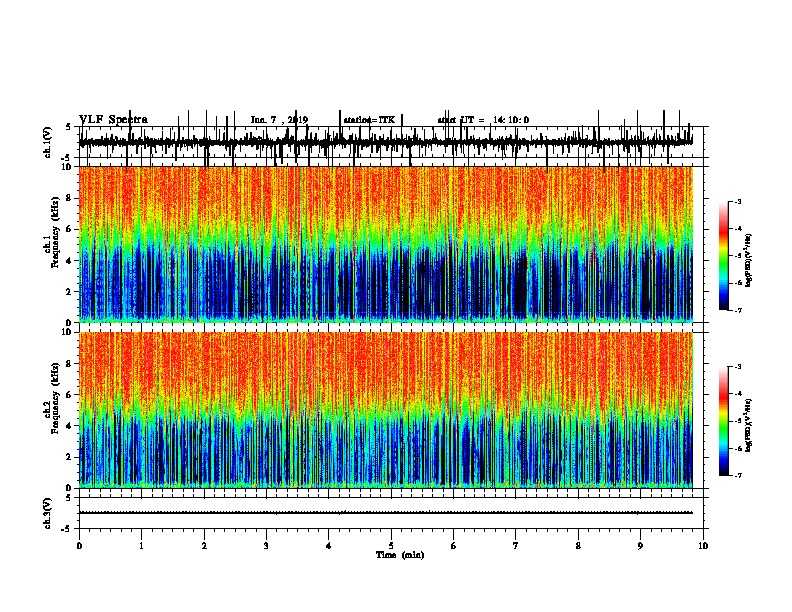Image resolution: width=792 pixels, height=612 pixels.
Task: Click the time axis tick label '5'
Action: coord(391,546)
